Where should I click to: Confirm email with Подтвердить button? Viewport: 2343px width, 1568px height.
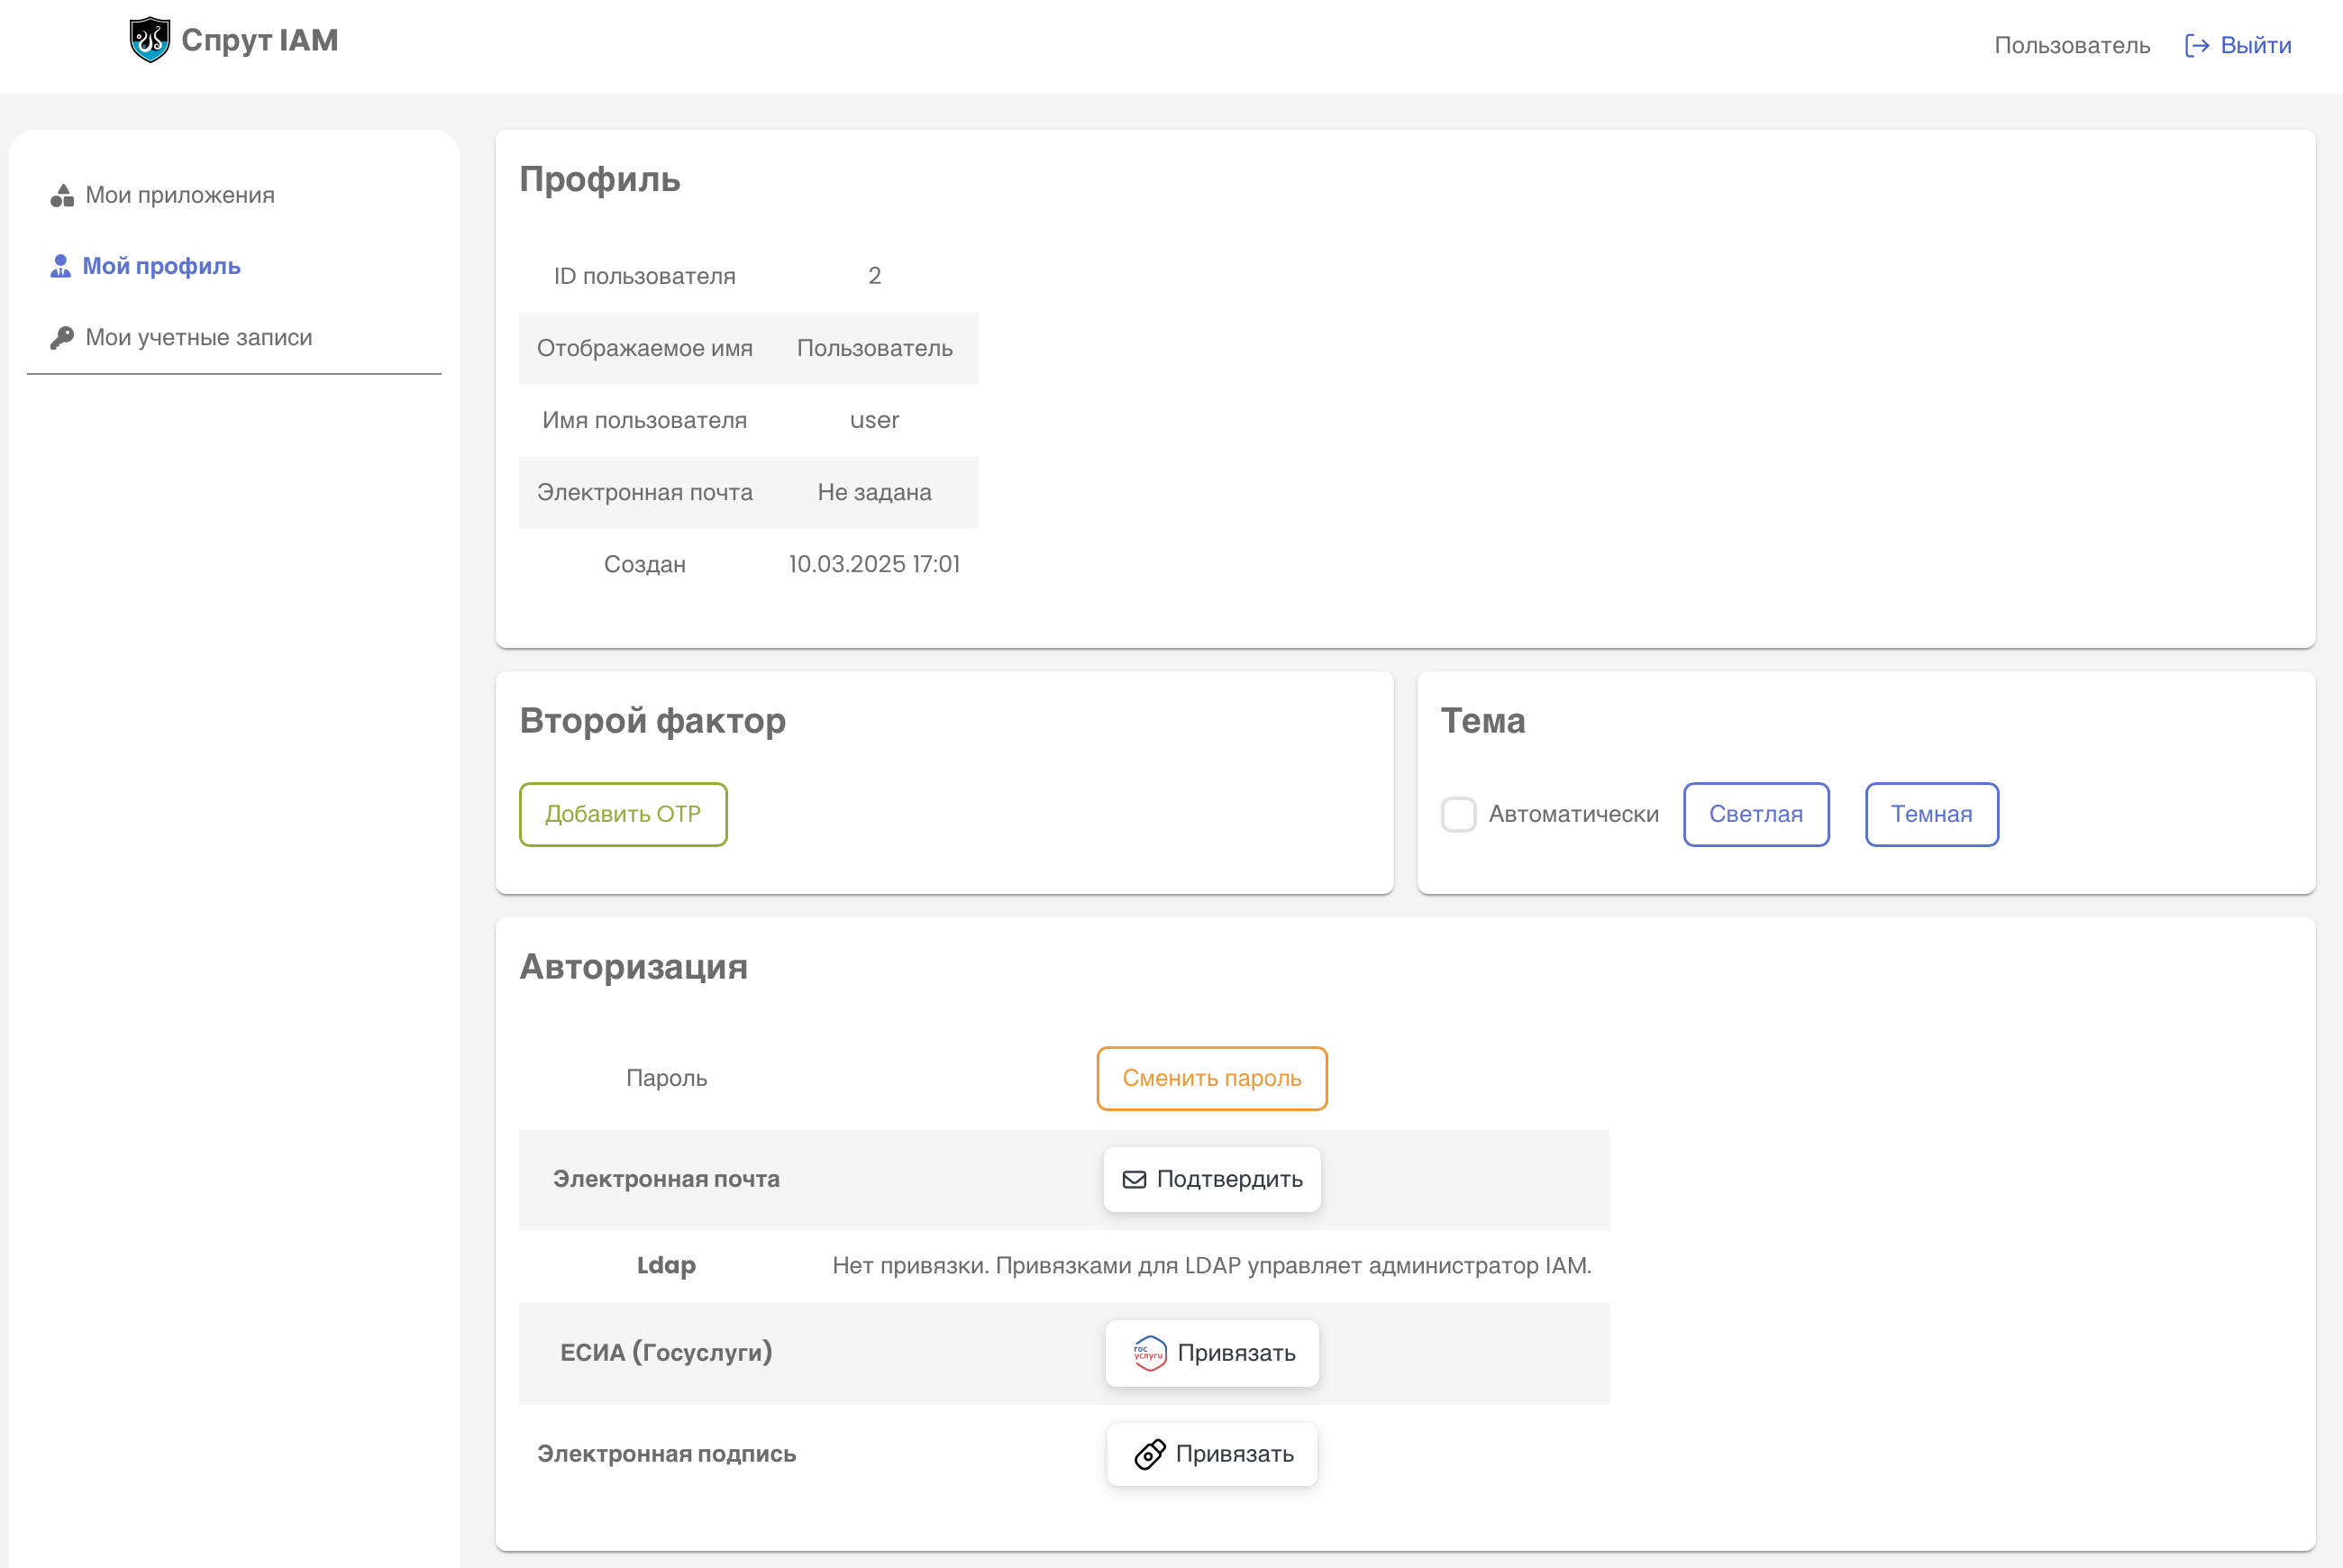point(1212,1180)
